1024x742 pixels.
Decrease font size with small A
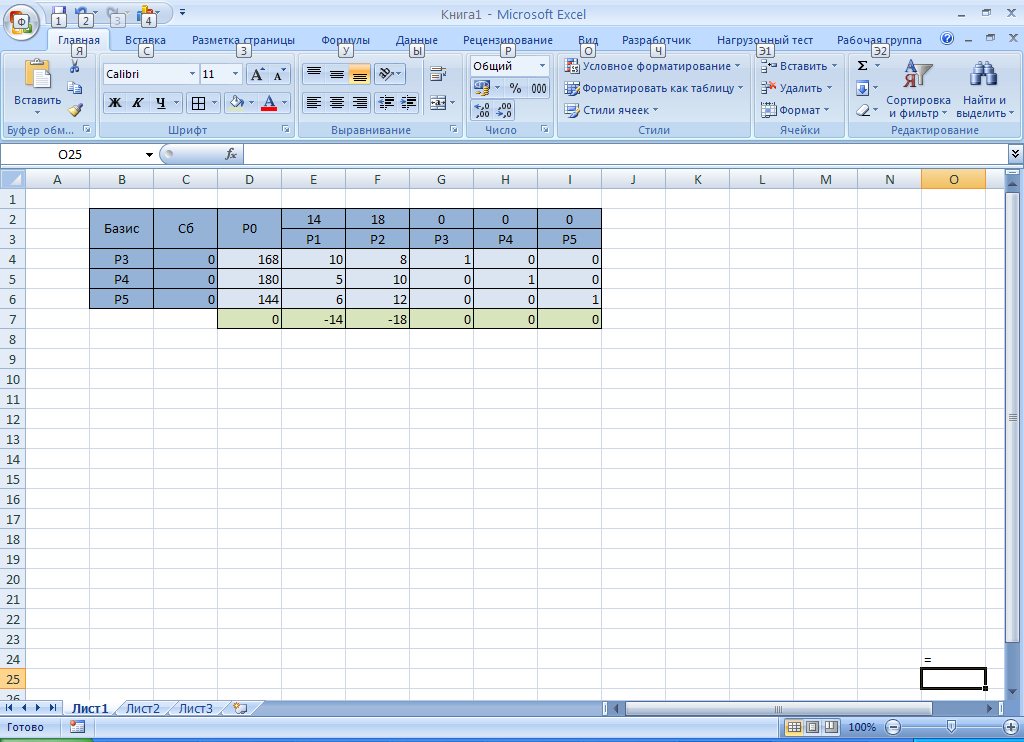pos(279,74)
